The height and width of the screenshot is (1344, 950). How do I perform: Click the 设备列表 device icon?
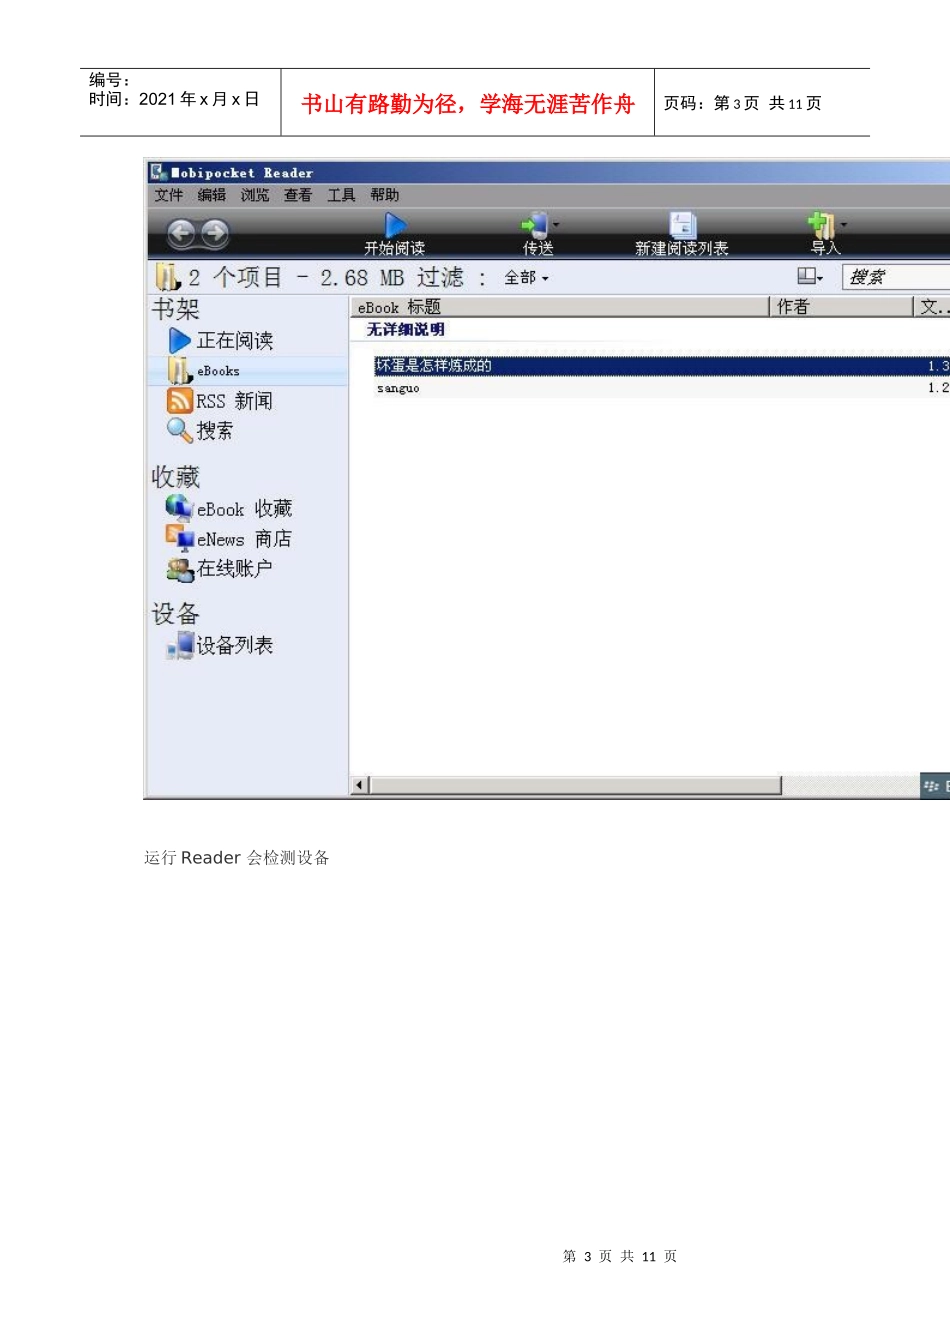[180, 646]
